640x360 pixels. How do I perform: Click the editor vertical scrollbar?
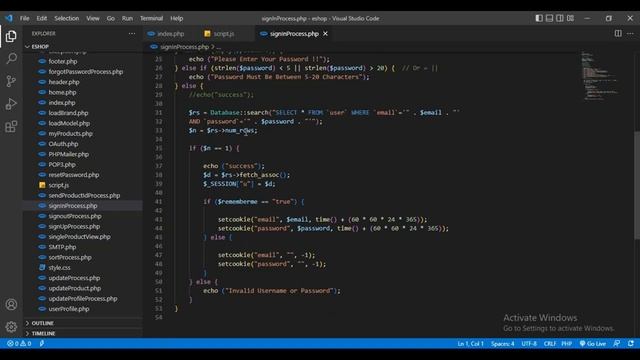pos(637,186)
